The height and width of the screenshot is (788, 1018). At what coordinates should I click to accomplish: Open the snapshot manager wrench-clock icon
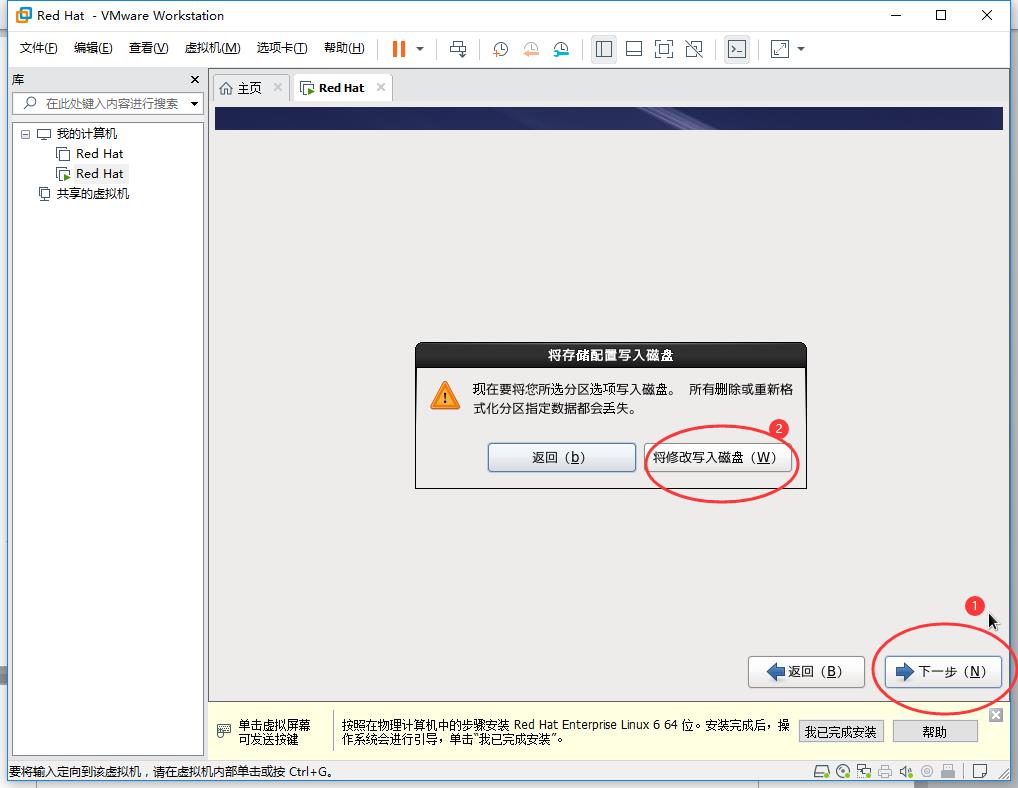[561, 49]
